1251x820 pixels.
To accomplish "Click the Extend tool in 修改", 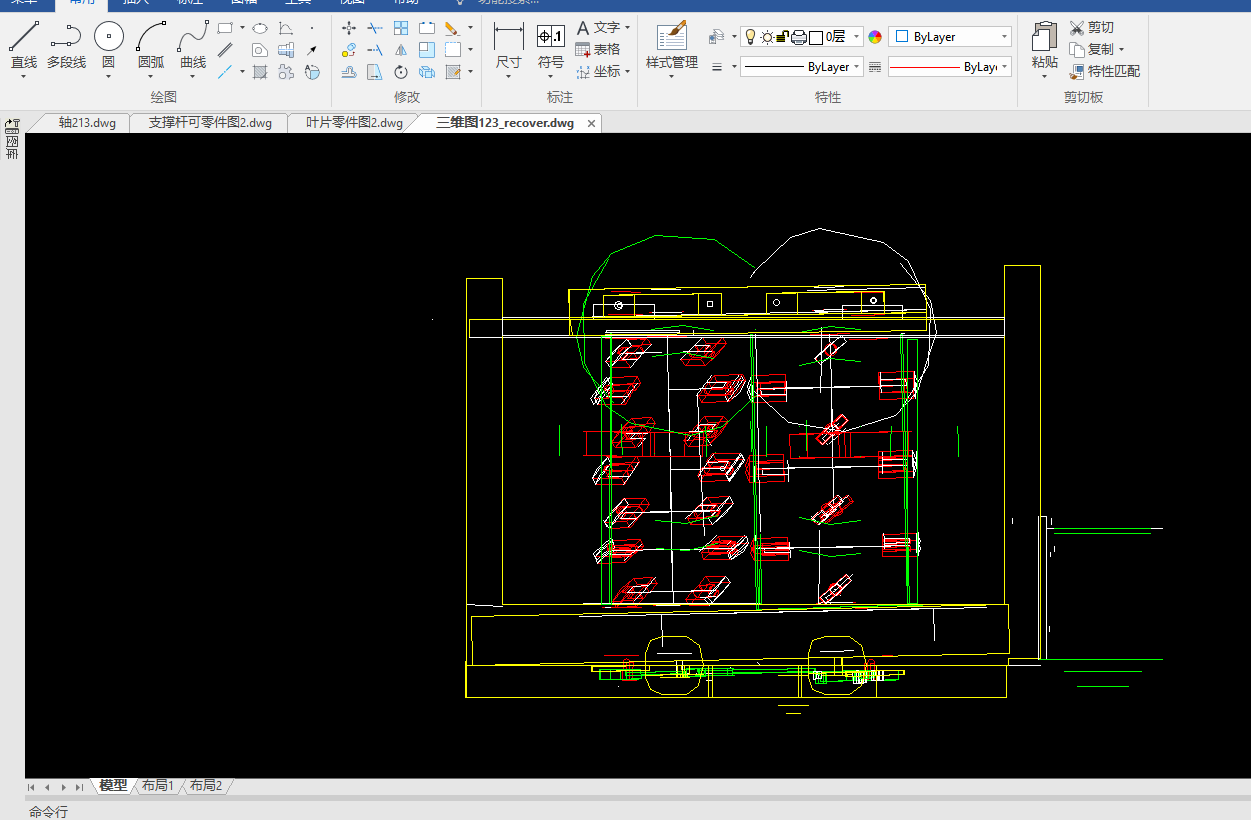I will [x=375, y=50].
